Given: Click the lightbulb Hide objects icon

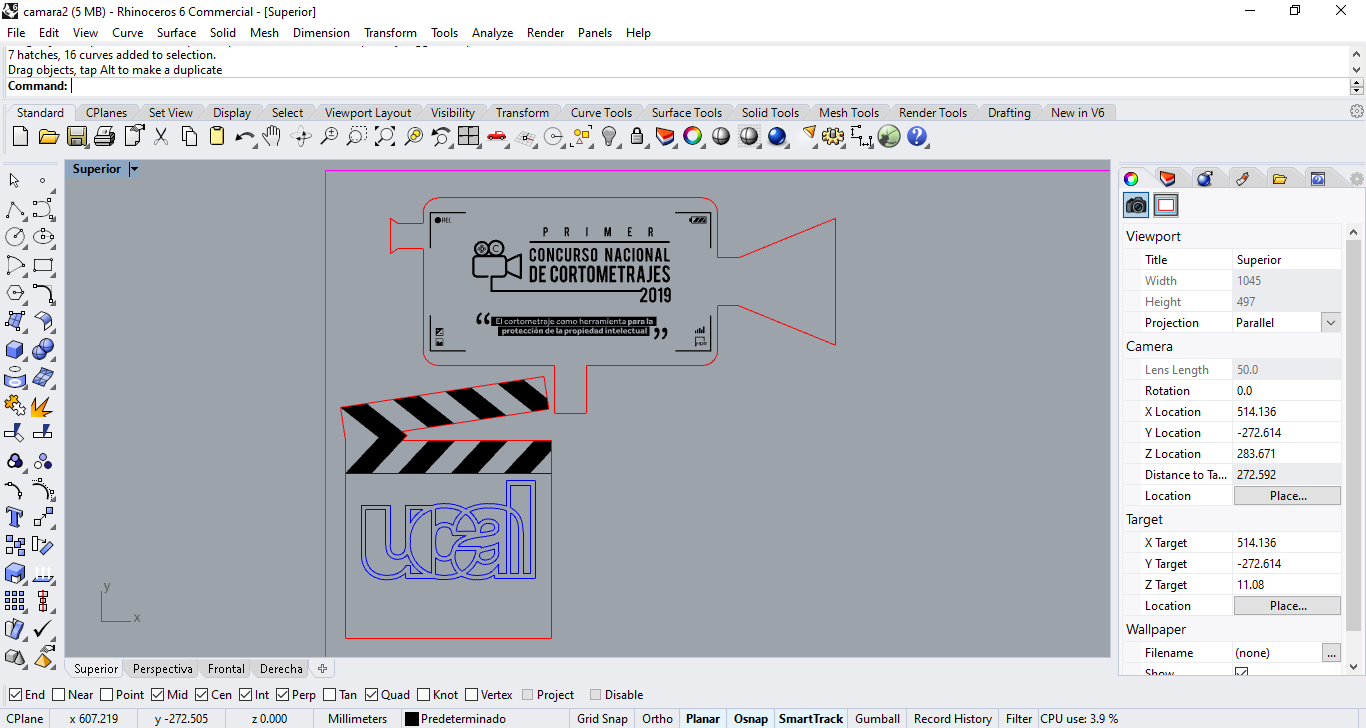Looking at the screenshot, I should coord(609,136).
